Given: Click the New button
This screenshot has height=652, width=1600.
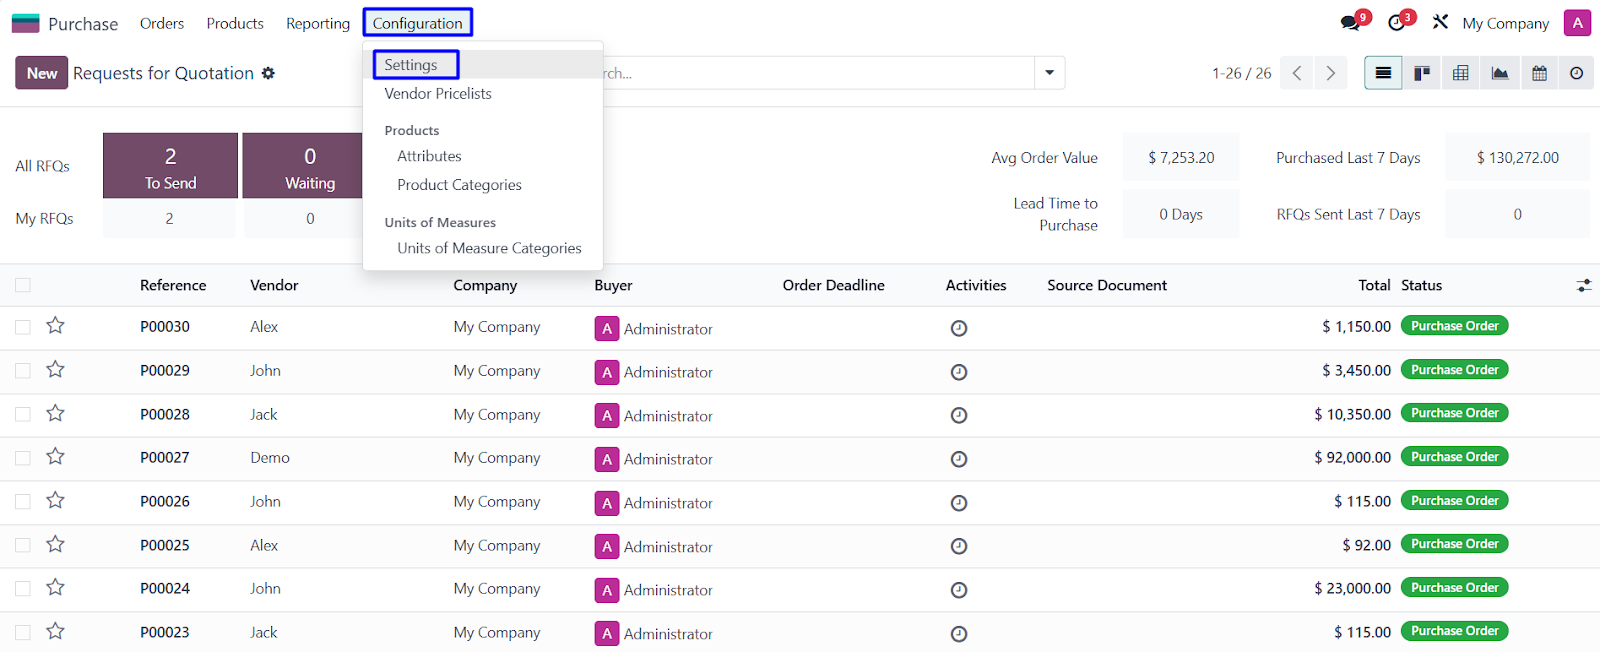Looking at the screenshot, I should click(x=41, y=73).
